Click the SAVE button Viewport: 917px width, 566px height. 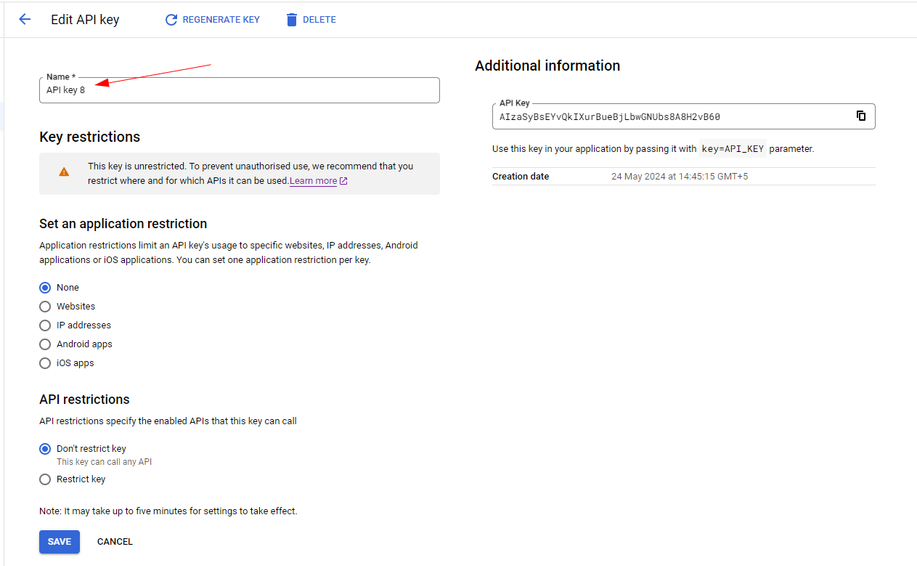(60, 541)
